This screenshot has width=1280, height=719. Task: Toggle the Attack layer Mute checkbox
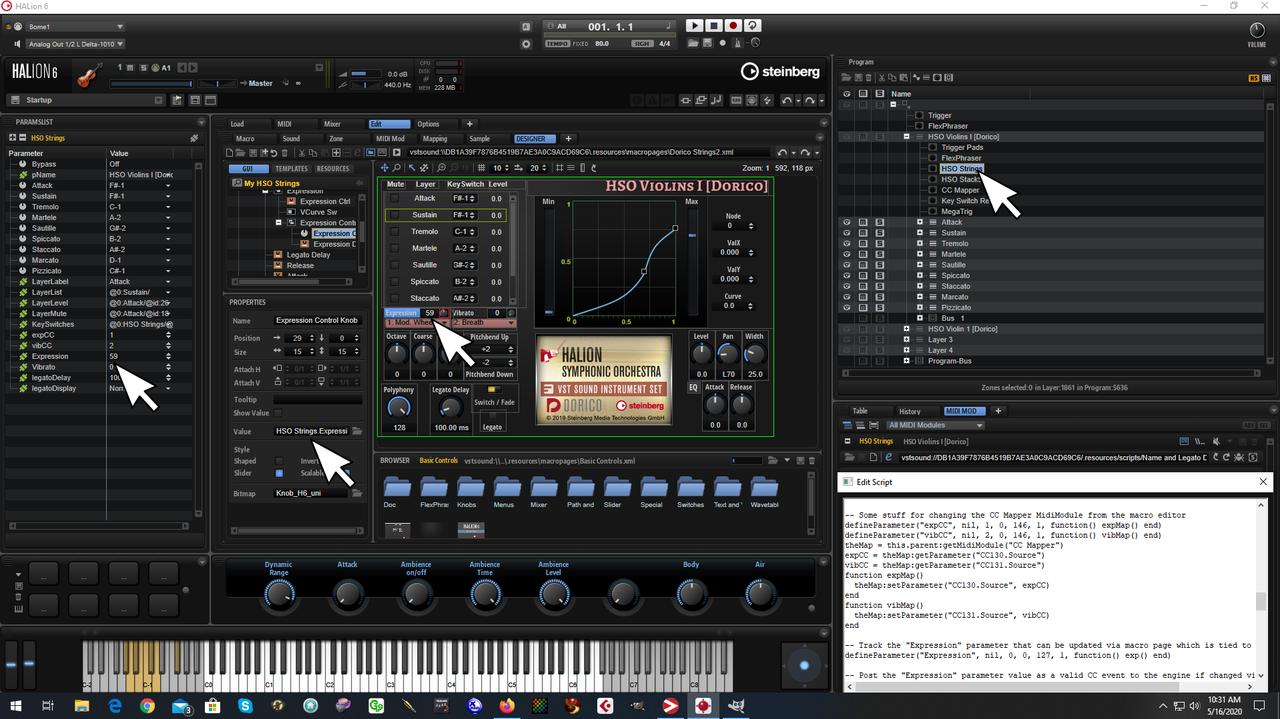coord(394,199)
